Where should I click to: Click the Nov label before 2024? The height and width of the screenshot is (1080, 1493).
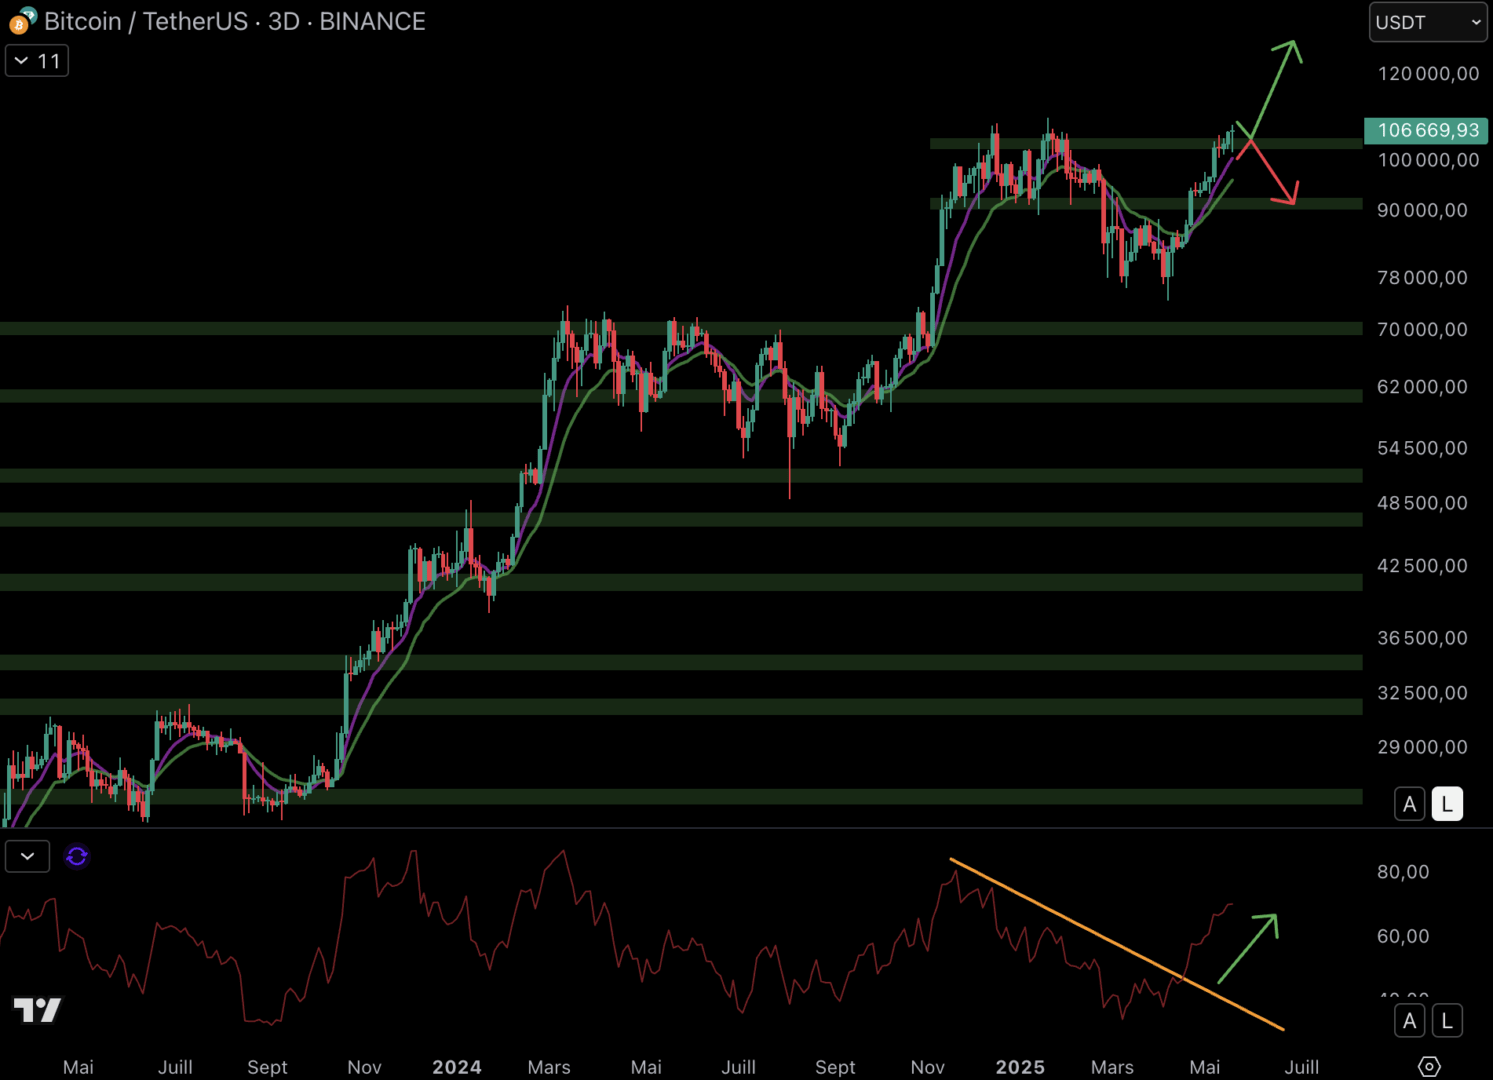(364, 1067)
